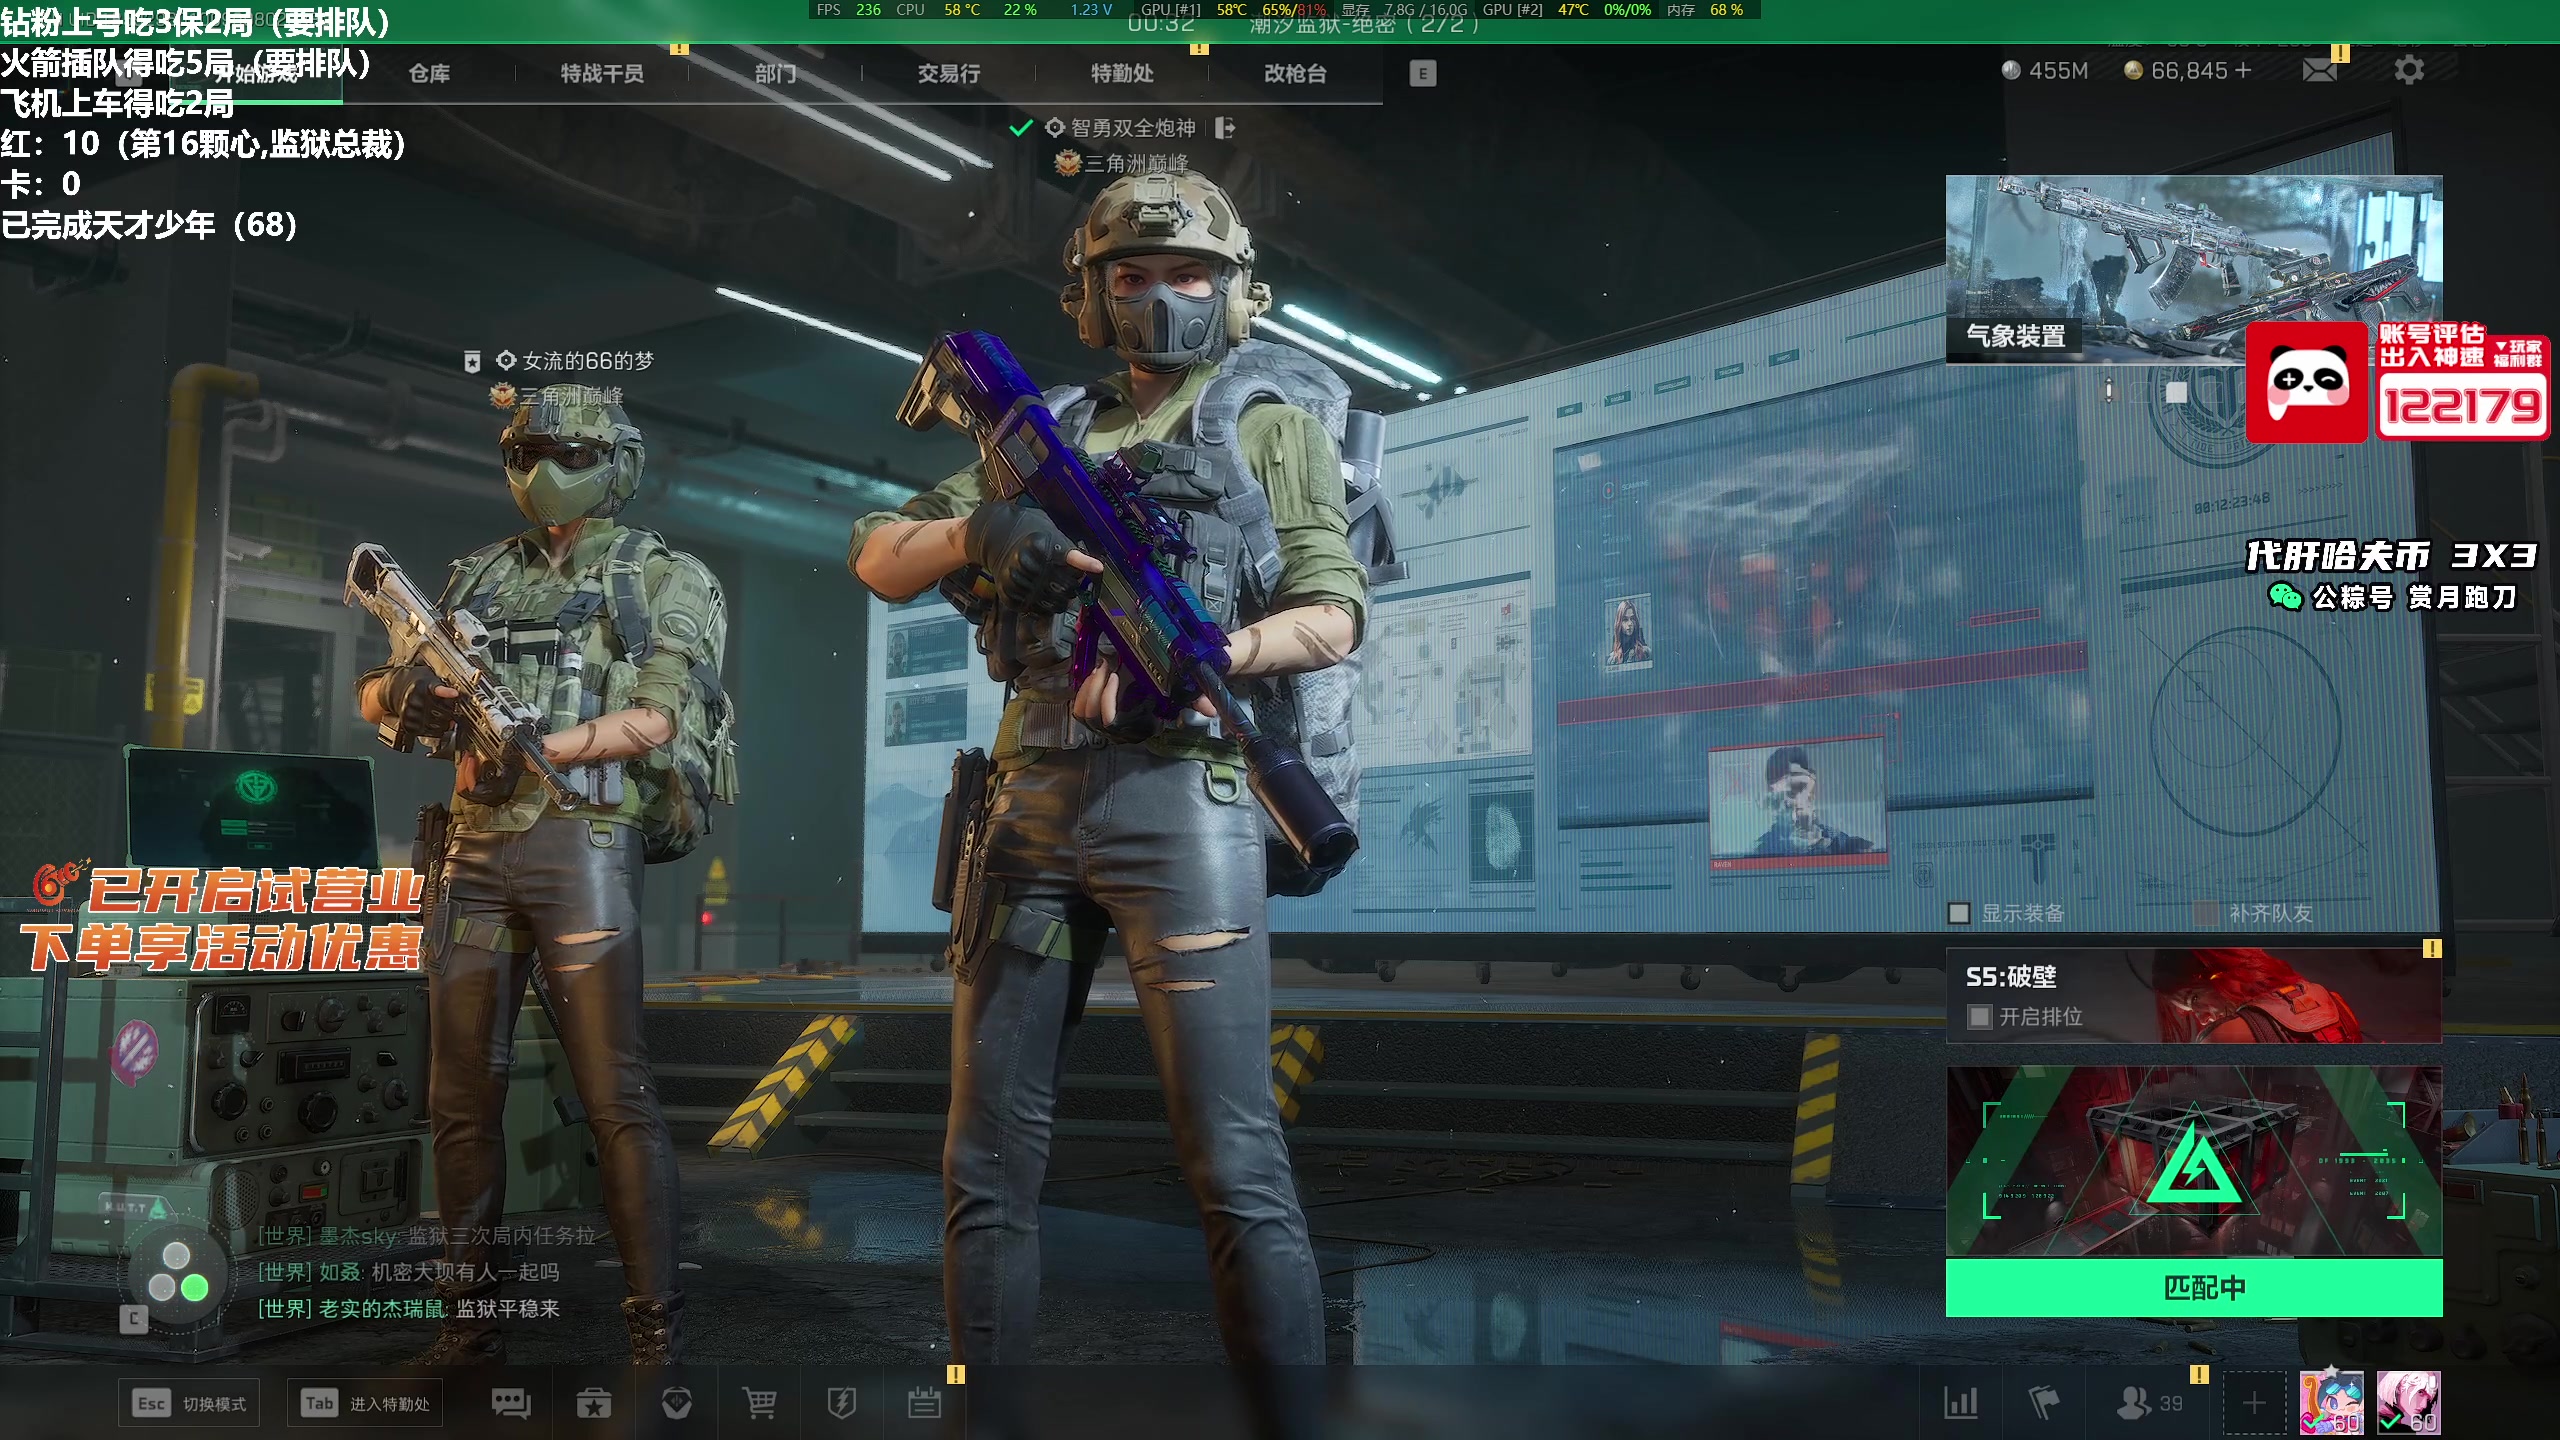Switch to the 改枪台 tab
Image resolution: width=2560 pixels, height=1440 pixels.
[1295, 73]
